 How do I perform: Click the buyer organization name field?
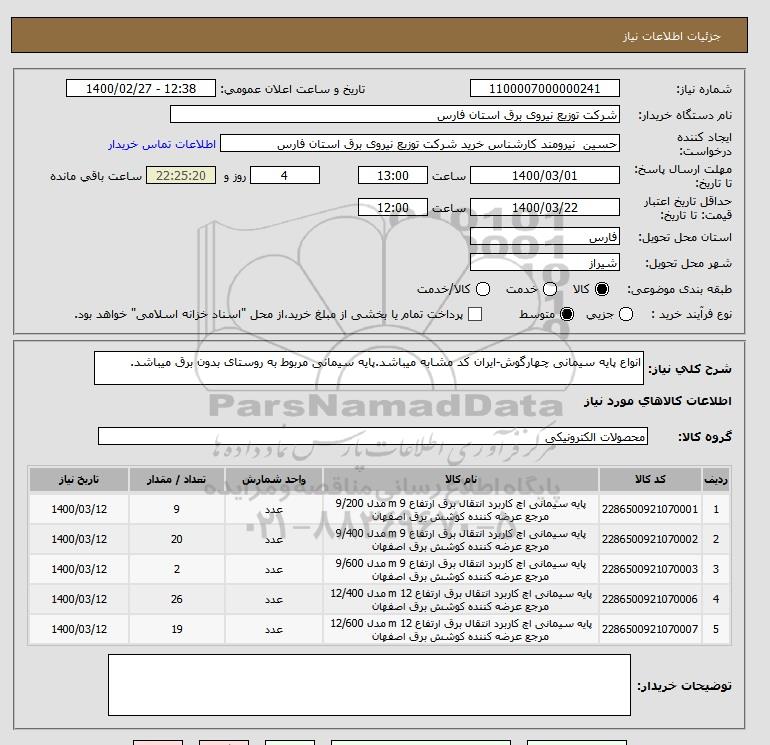coord(394,114)
